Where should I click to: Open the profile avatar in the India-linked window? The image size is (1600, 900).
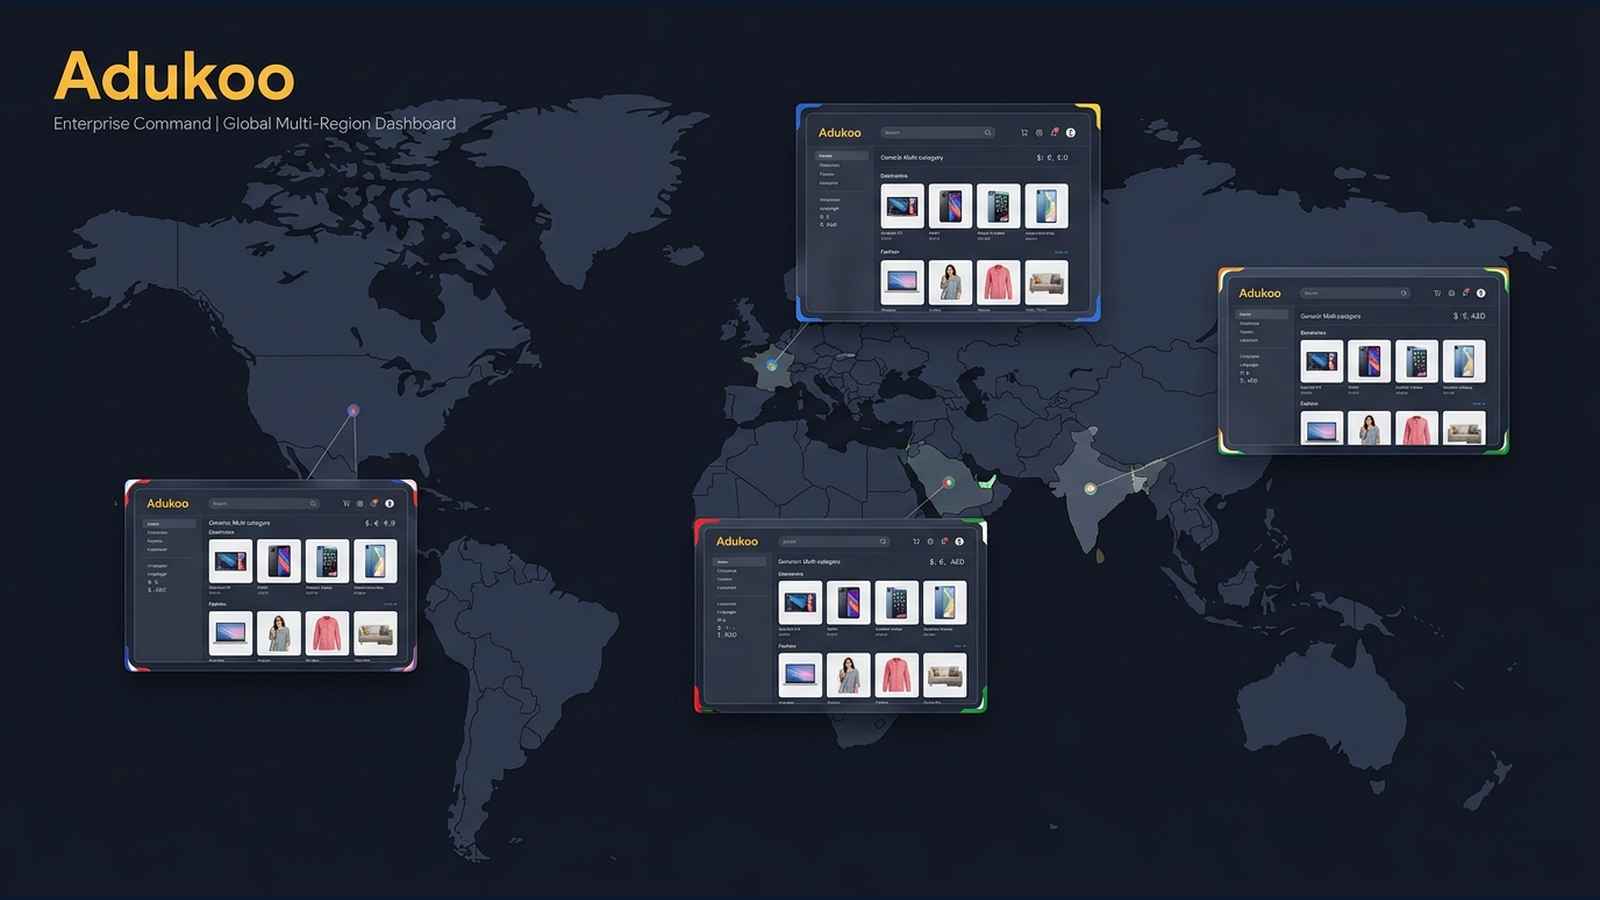pyautogui.click(x=1481, y=293)
